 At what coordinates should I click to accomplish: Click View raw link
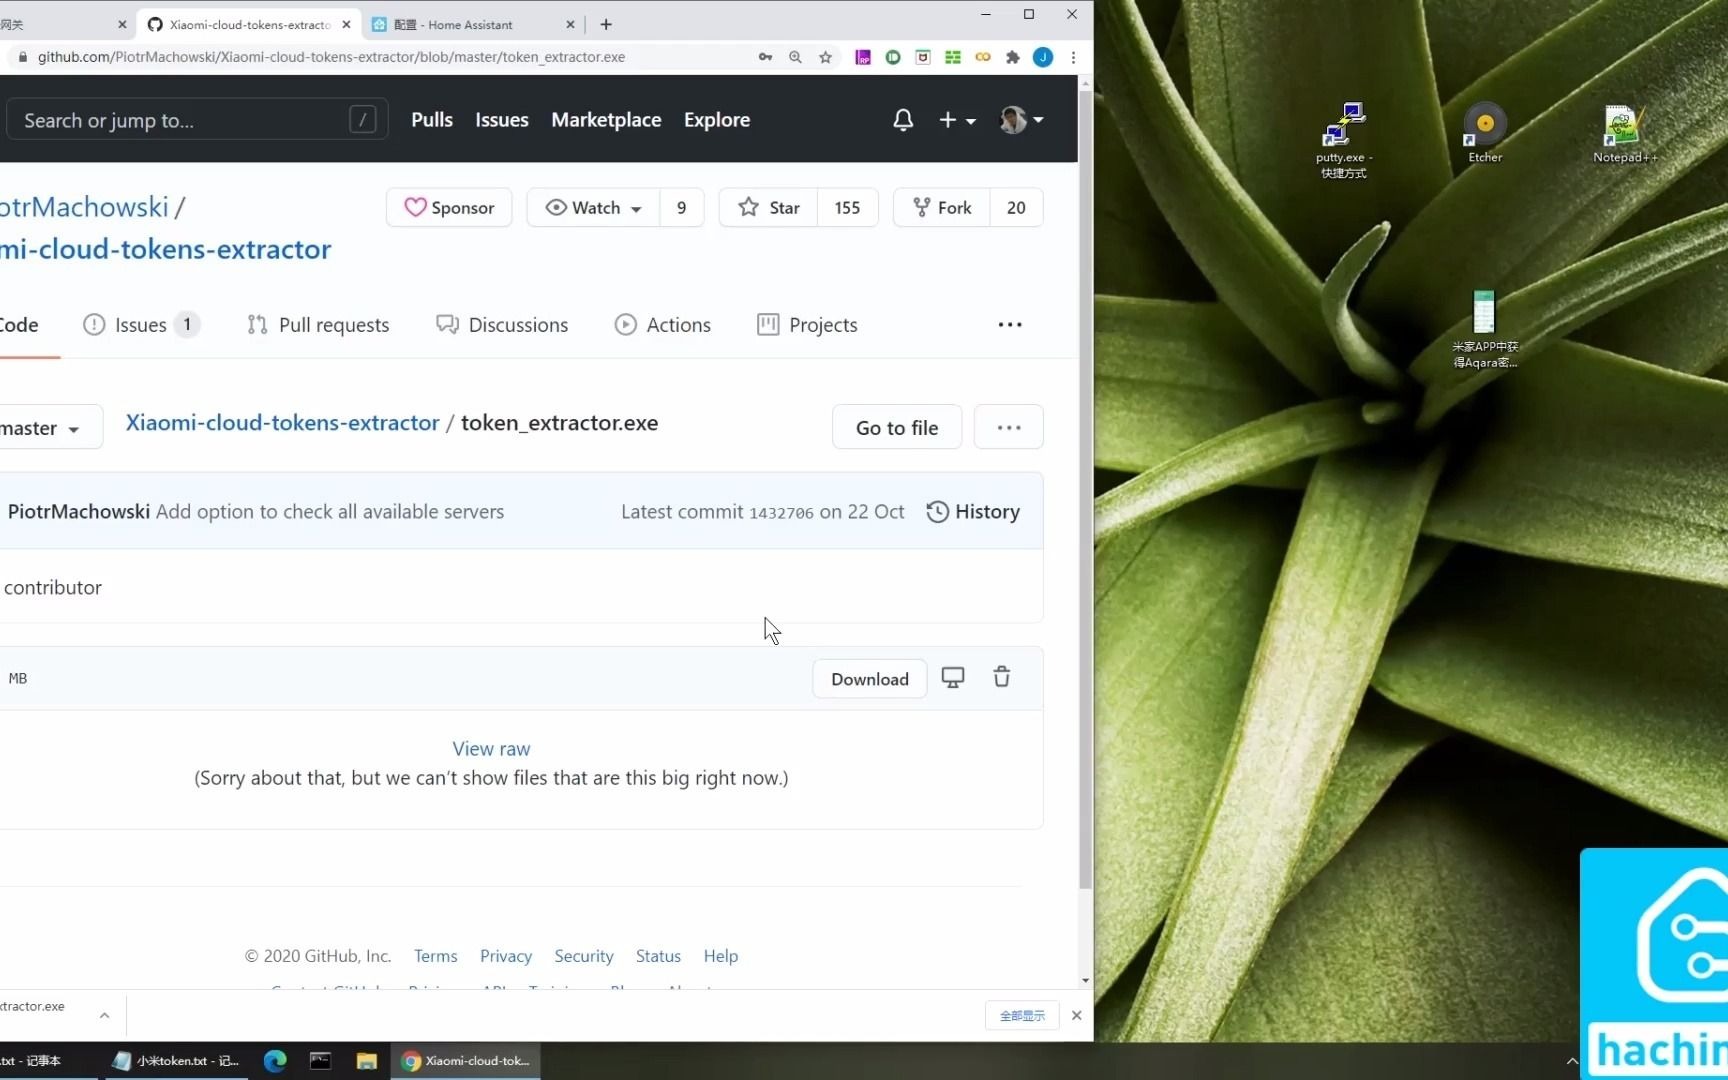[x=491, y=749]
